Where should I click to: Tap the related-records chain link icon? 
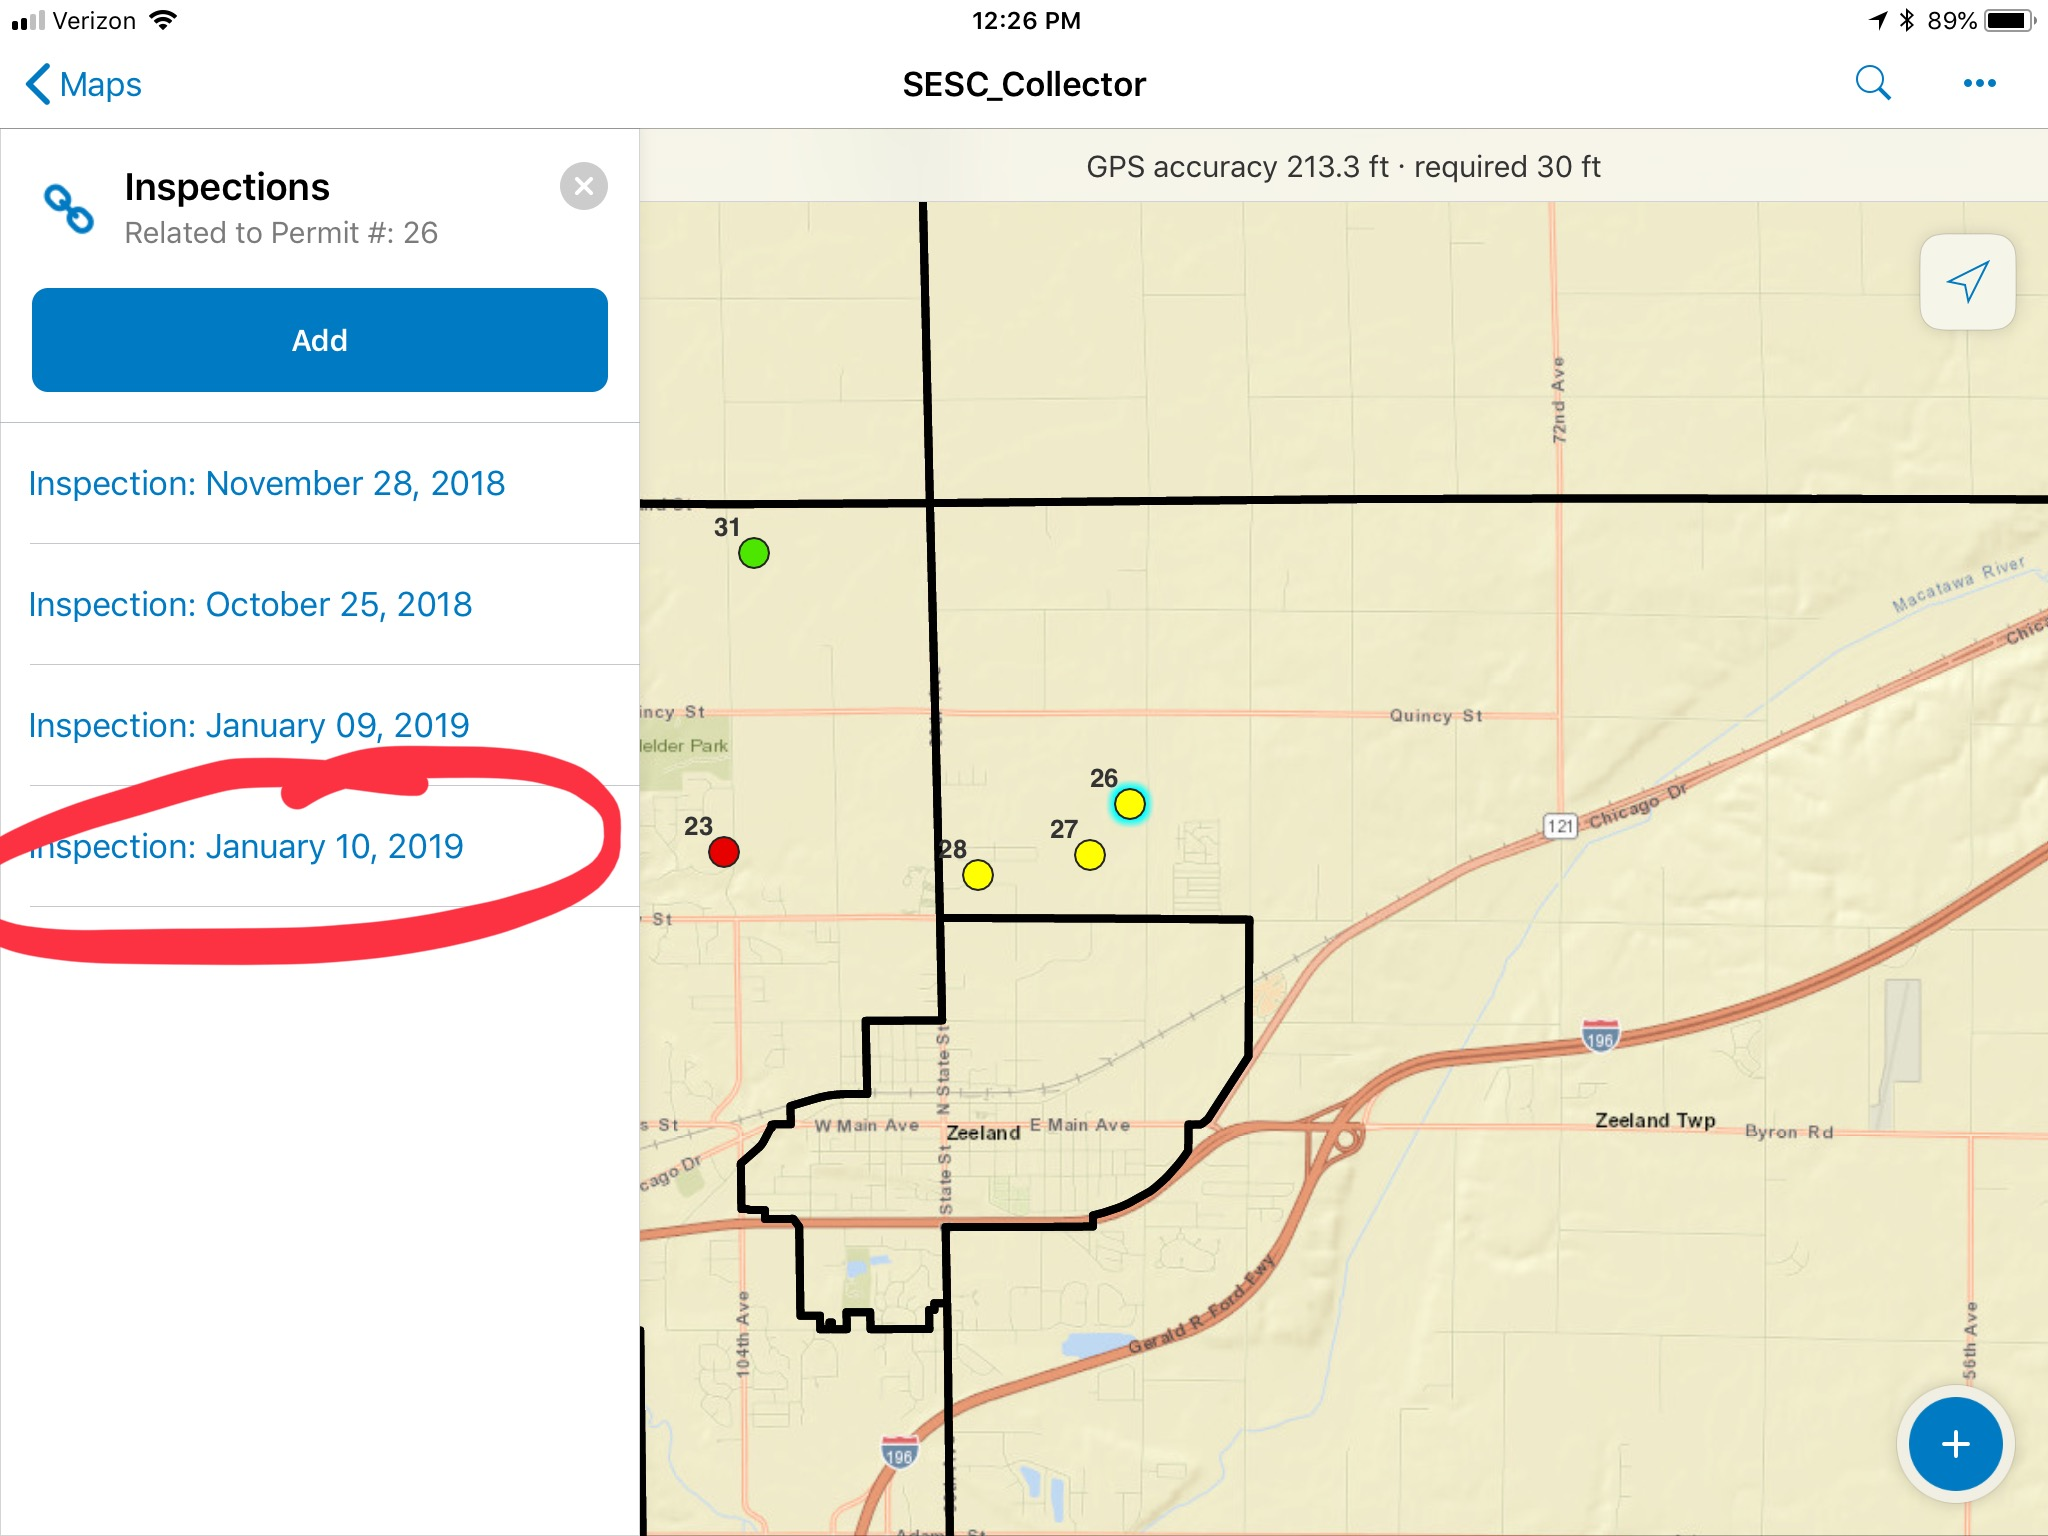(69, 209)
